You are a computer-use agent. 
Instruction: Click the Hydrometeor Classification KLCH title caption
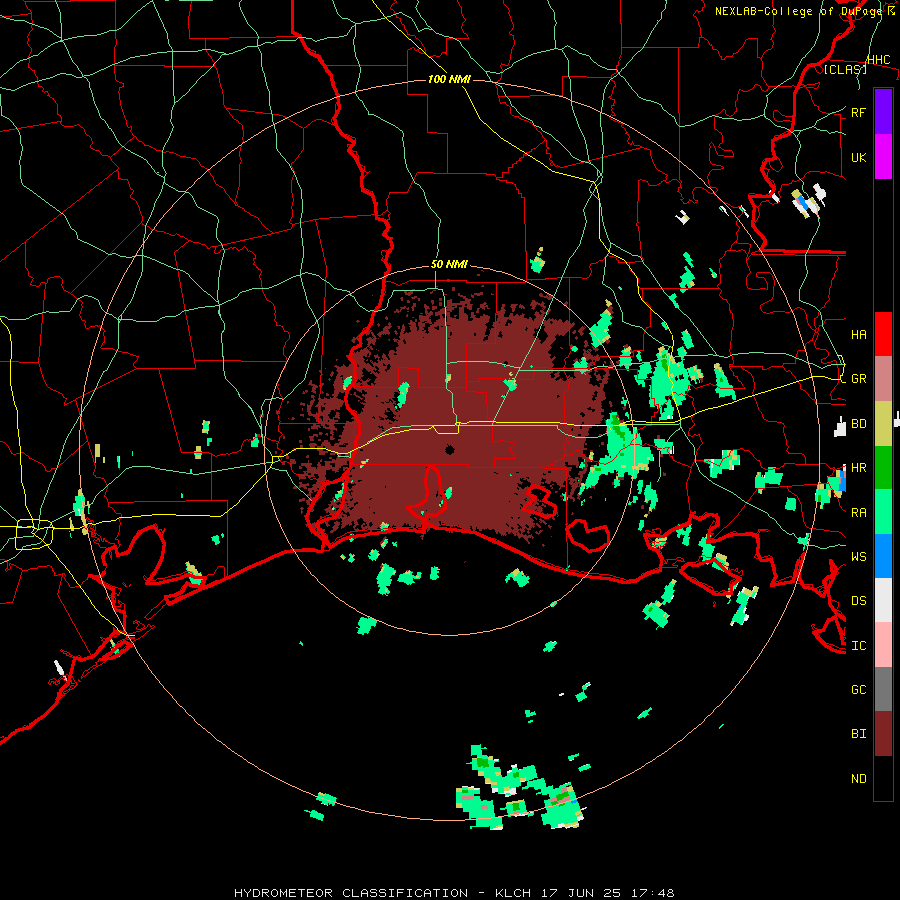point(454,893)
